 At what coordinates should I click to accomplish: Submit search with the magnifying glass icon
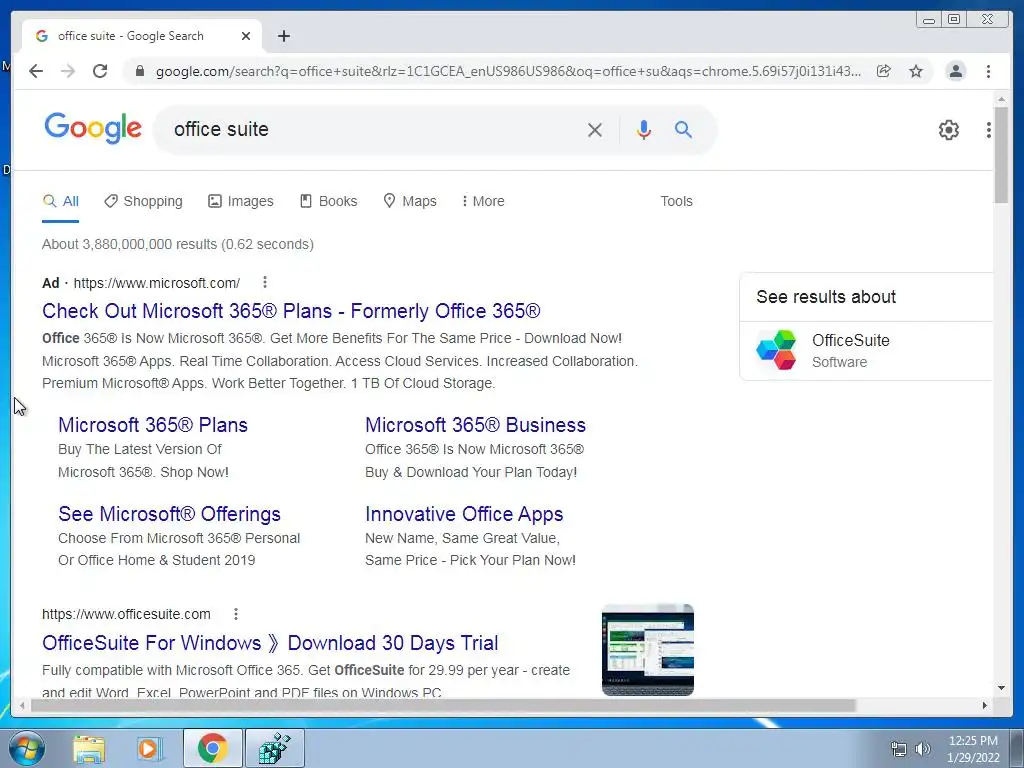pos(683,129)
